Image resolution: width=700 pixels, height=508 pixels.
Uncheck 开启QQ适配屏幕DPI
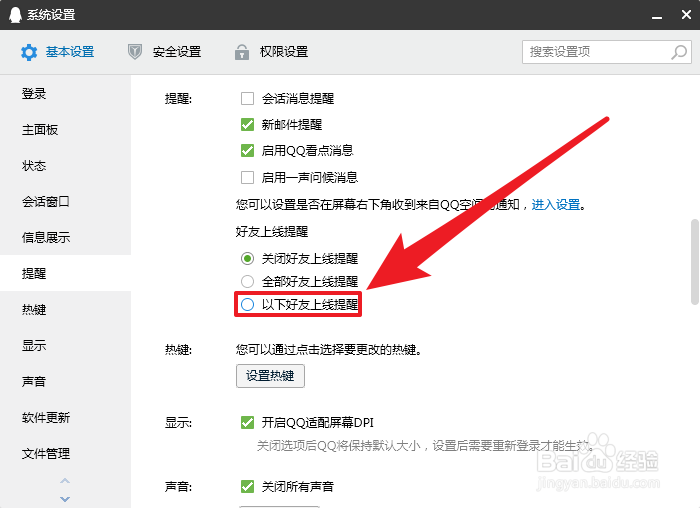(x=247, y=422)
